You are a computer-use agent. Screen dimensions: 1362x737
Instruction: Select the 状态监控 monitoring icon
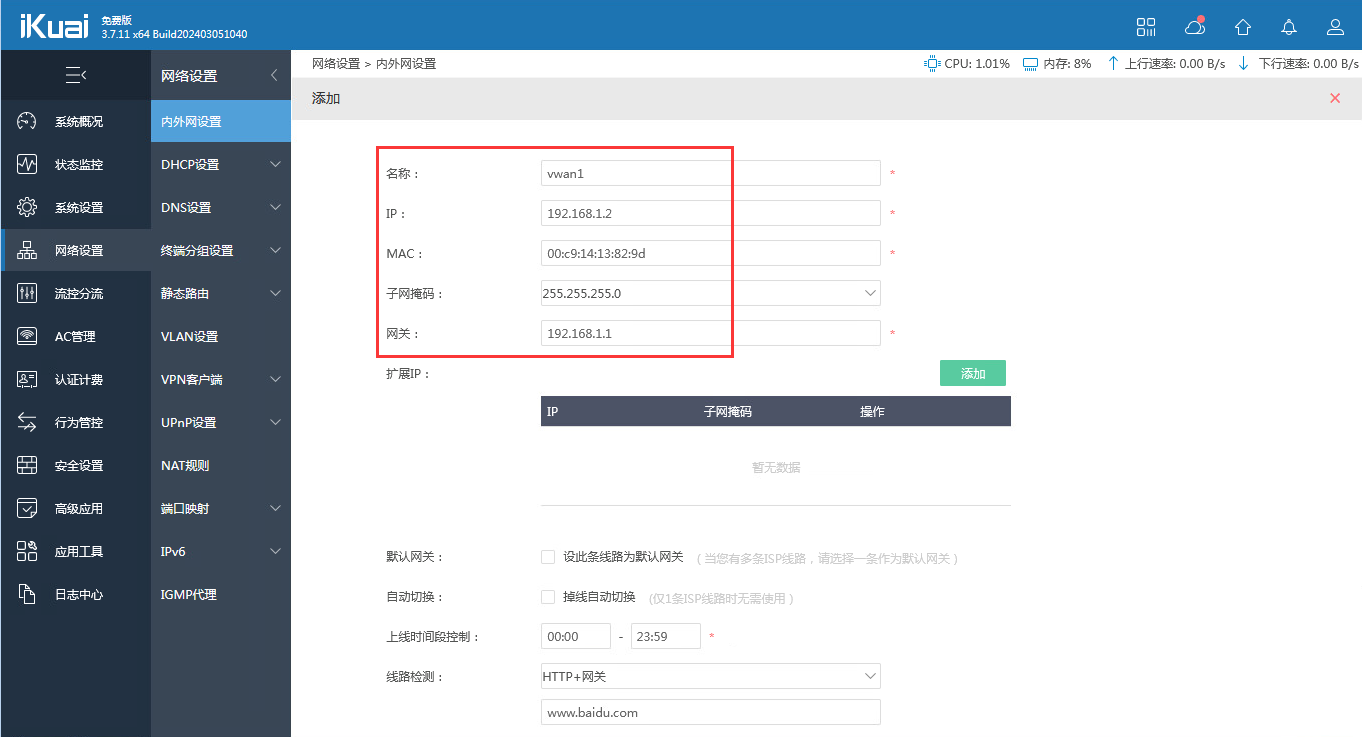pyautogui.click(x=76, y=164)
